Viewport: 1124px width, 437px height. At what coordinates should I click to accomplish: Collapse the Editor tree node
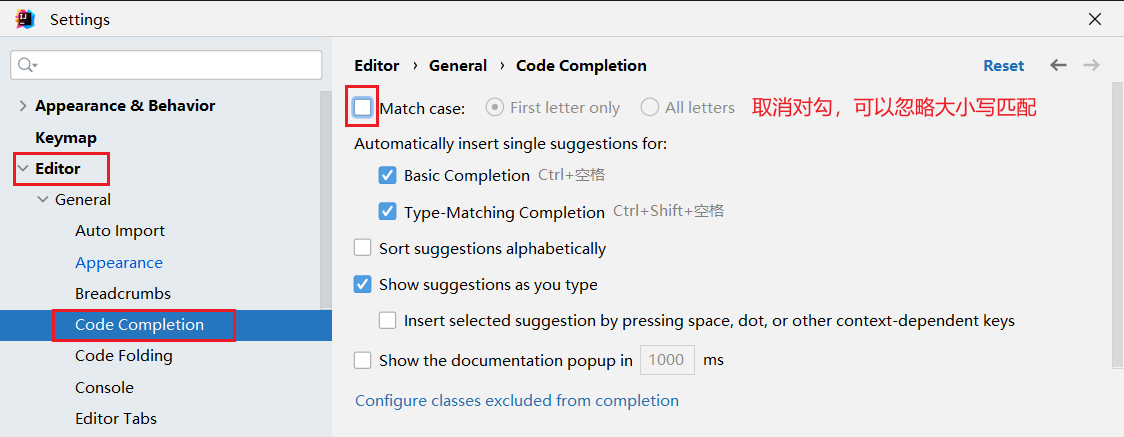23,169
